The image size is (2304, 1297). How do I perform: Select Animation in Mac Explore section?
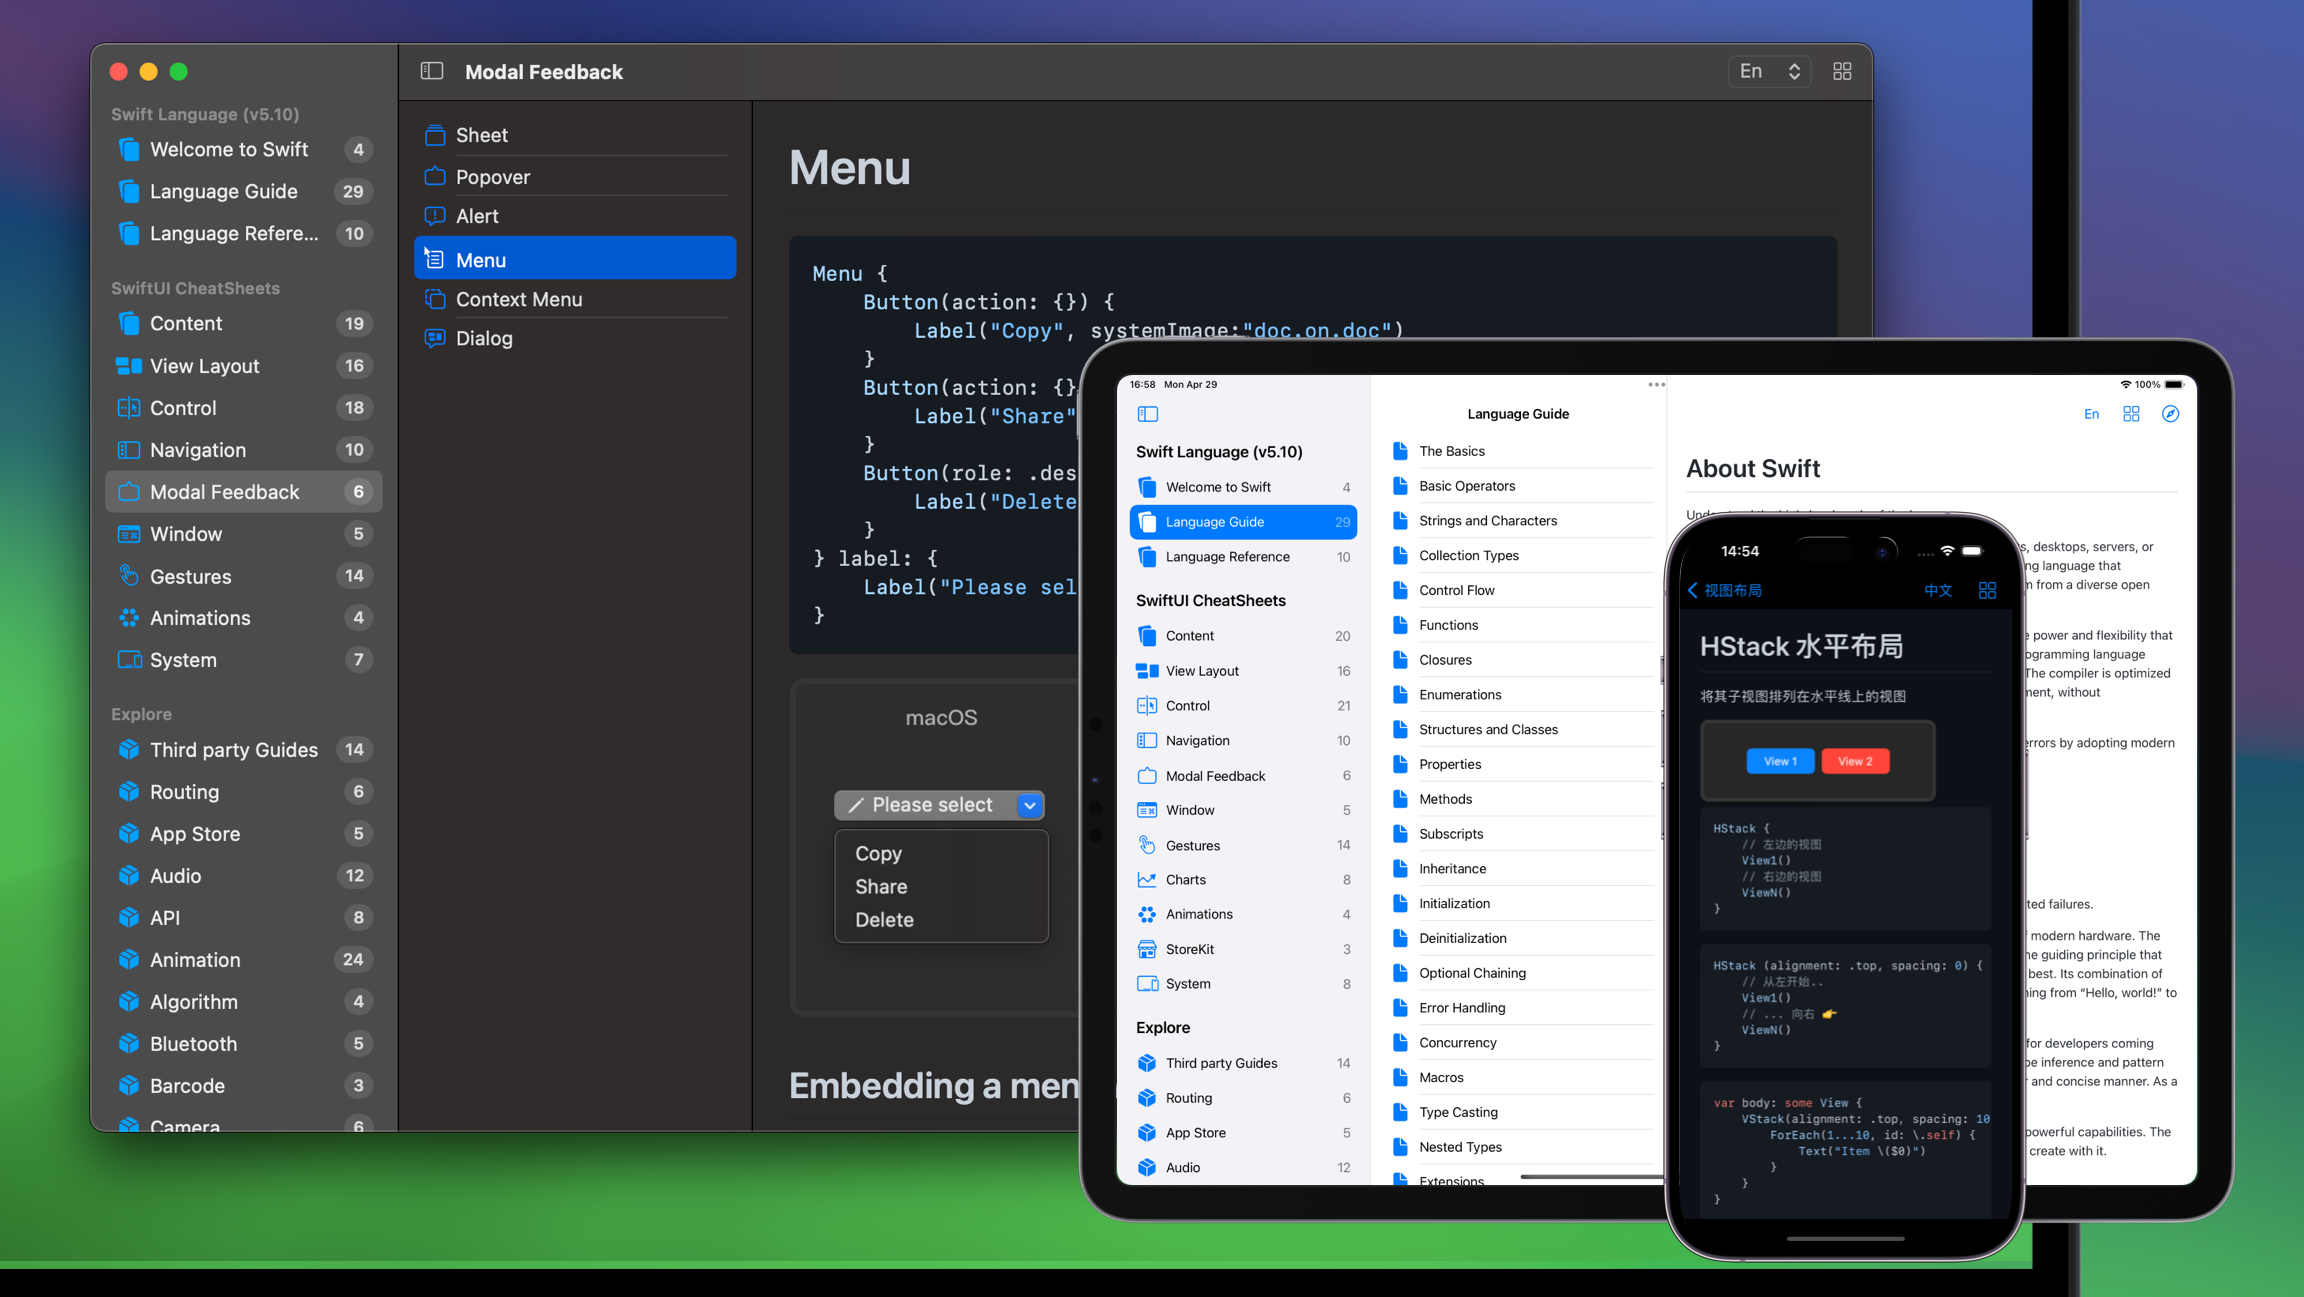(x=244, y=960)
